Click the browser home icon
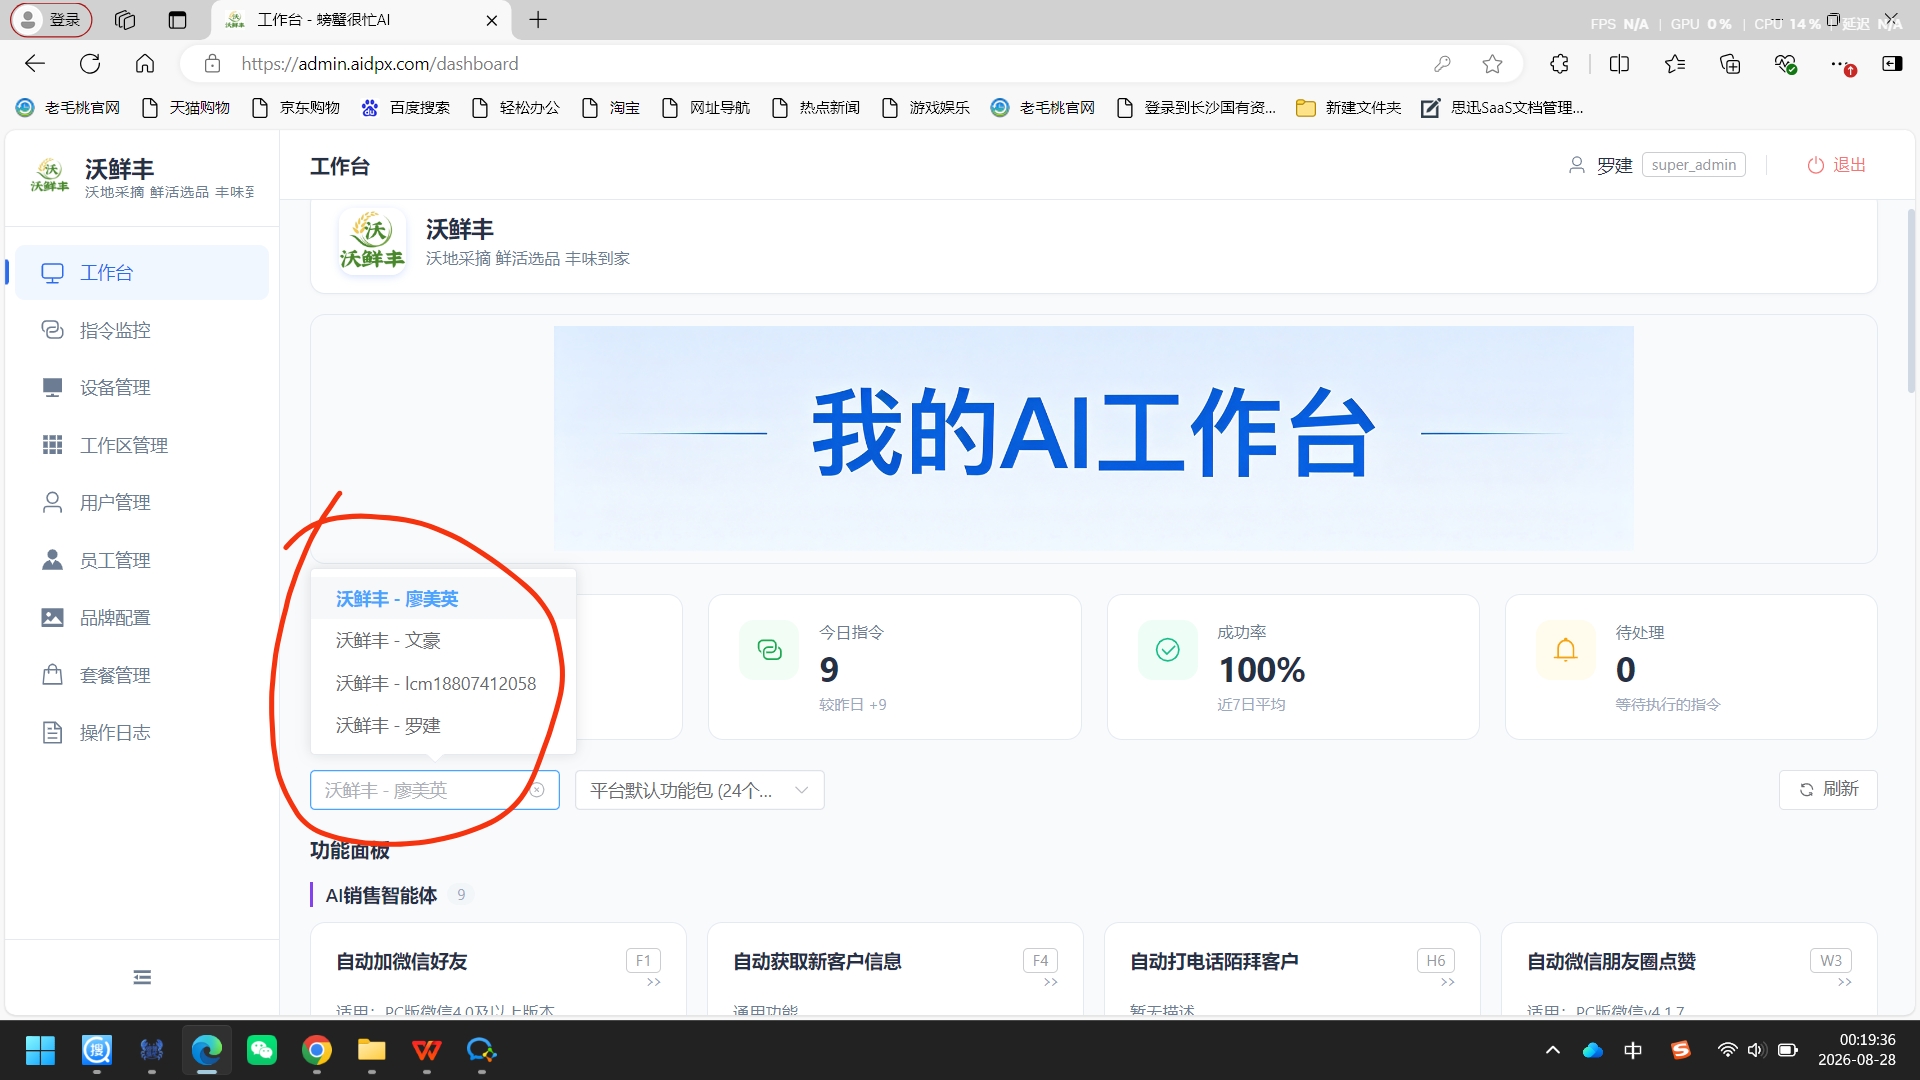This screenshot has height=1080, width=1920. pos(145,64)
